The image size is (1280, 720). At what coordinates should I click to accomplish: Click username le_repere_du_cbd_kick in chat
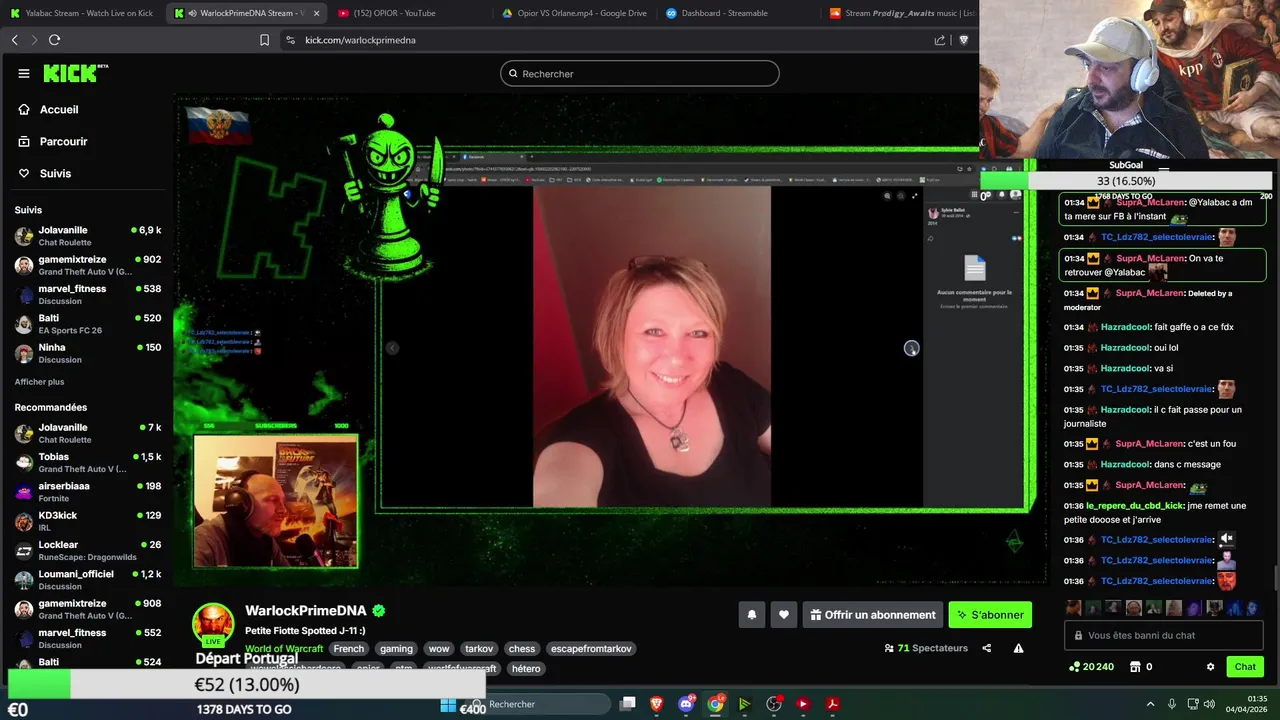1134,506
